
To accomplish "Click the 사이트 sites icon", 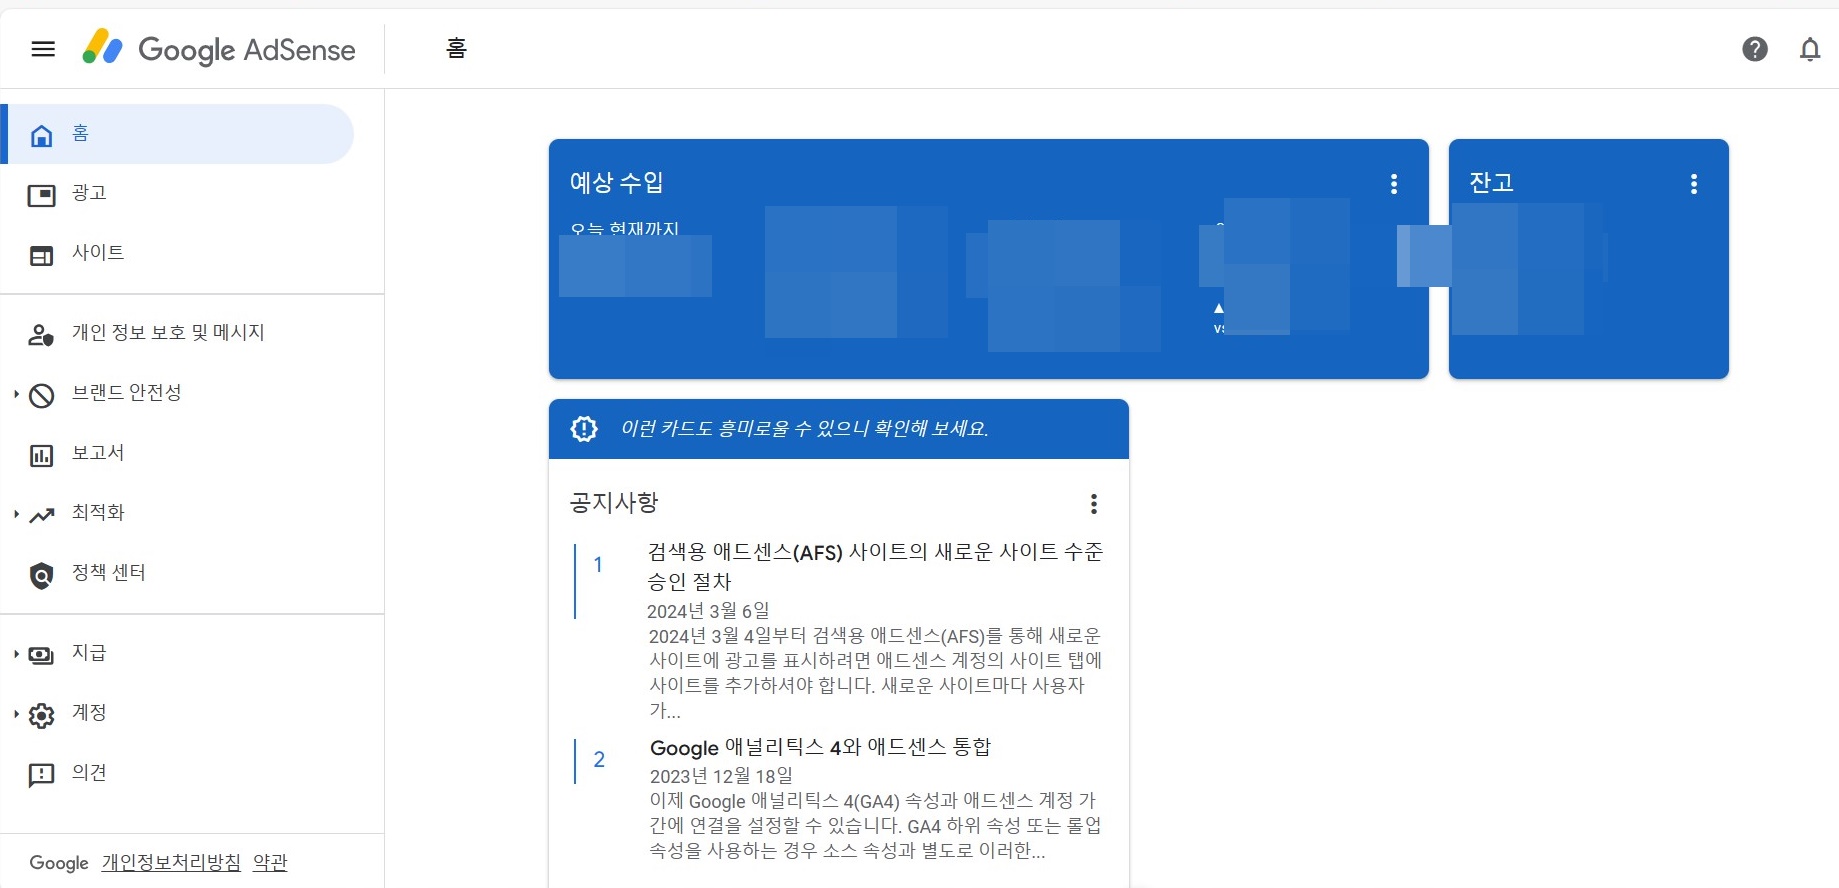I will [x=41, y=256].
